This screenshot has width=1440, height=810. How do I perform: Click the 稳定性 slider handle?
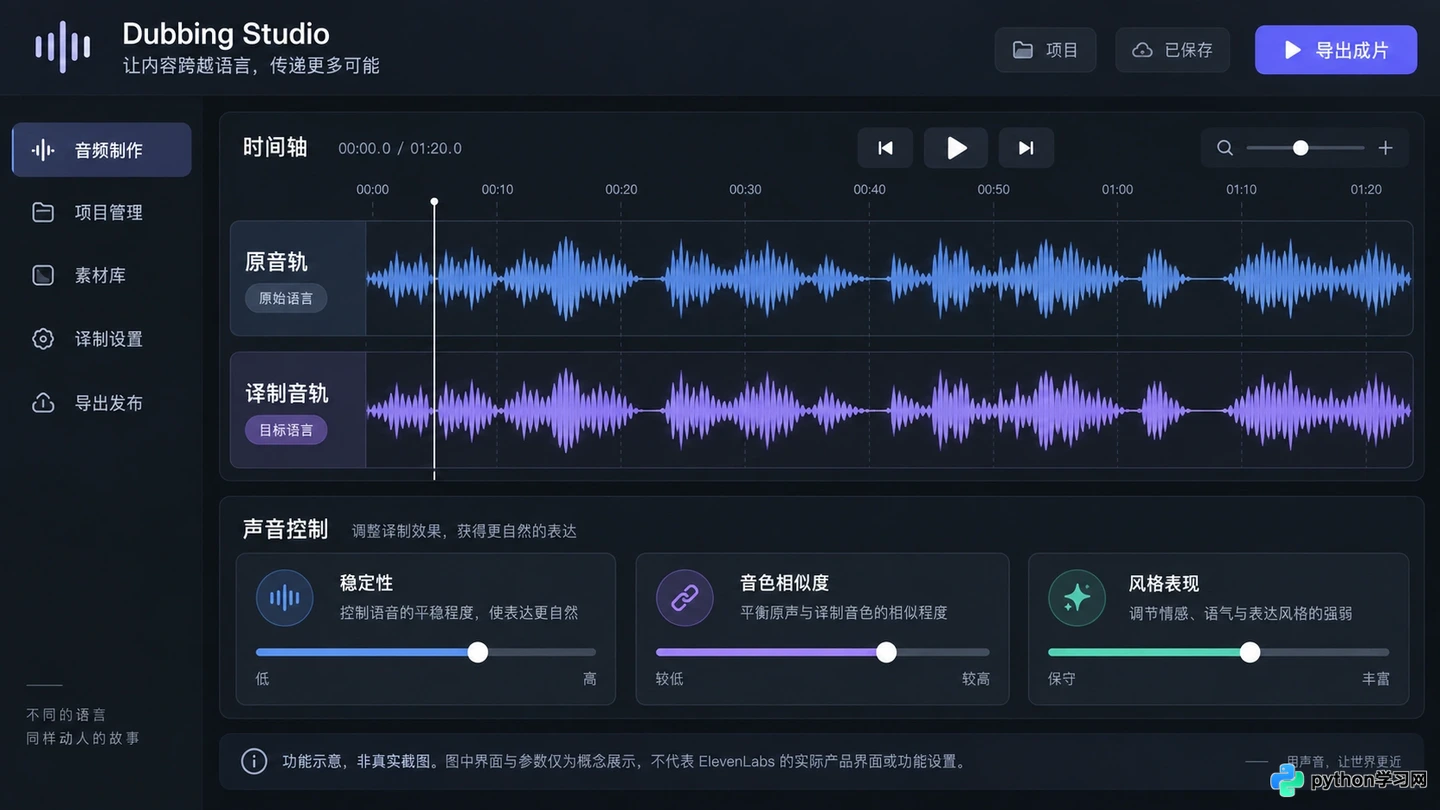pos(478,652)
